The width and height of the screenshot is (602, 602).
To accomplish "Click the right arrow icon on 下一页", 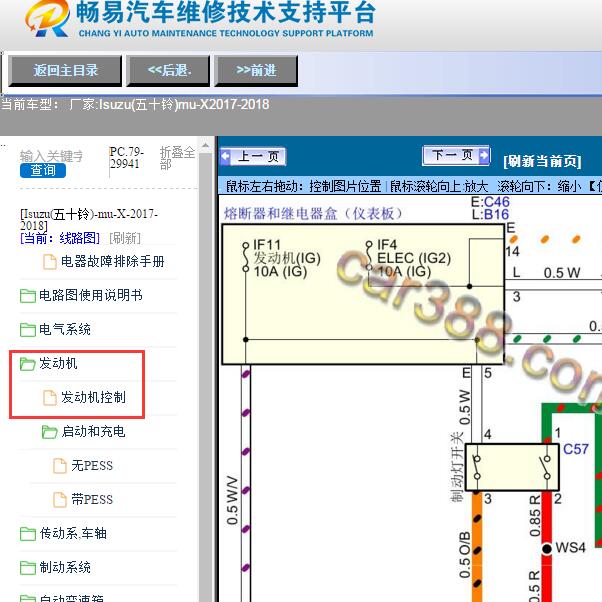I will coord(484,155).
